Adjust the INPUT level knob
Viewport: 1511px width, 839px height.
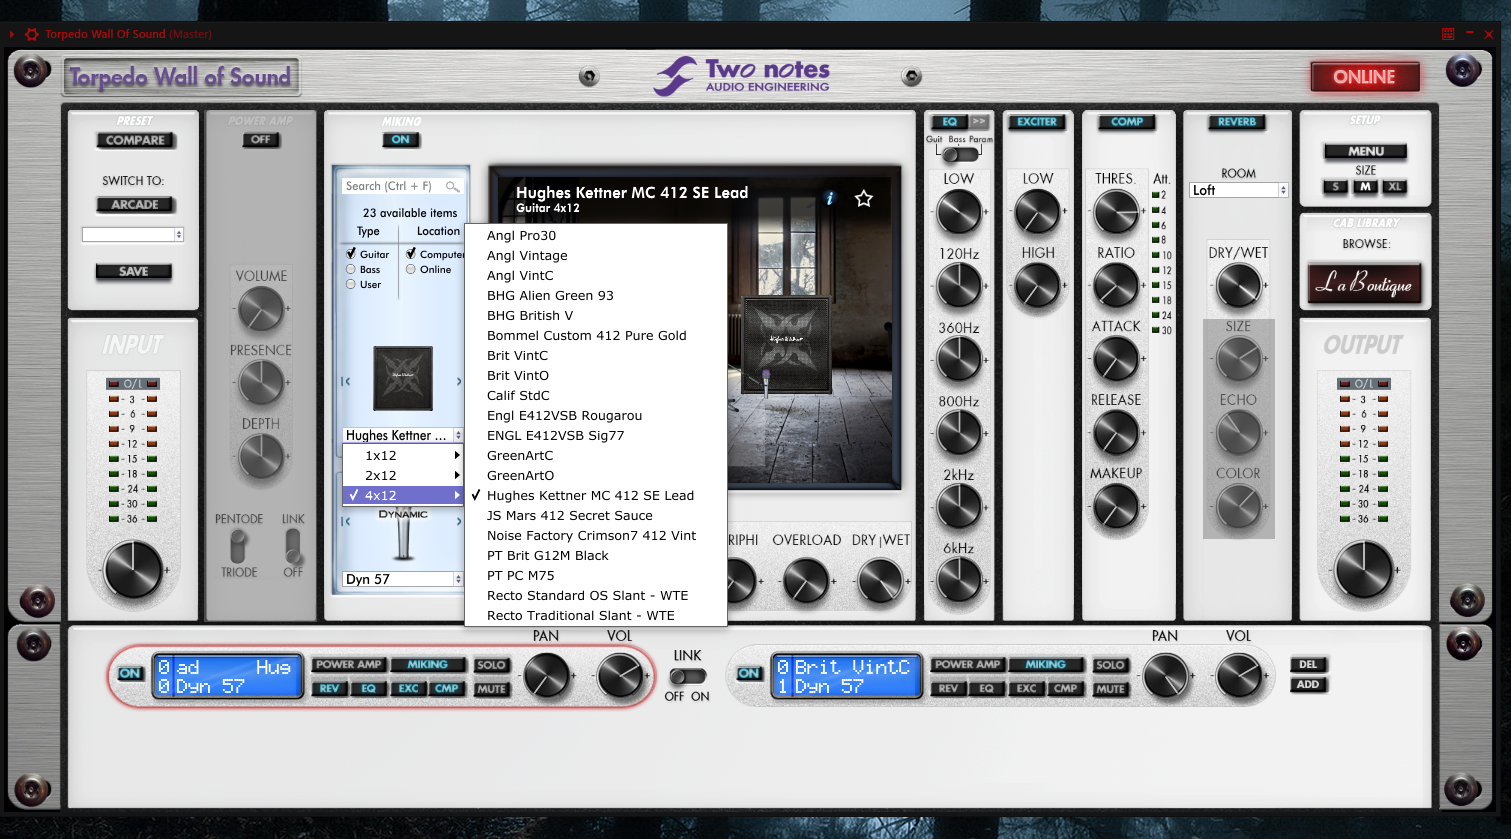[133, 569]
